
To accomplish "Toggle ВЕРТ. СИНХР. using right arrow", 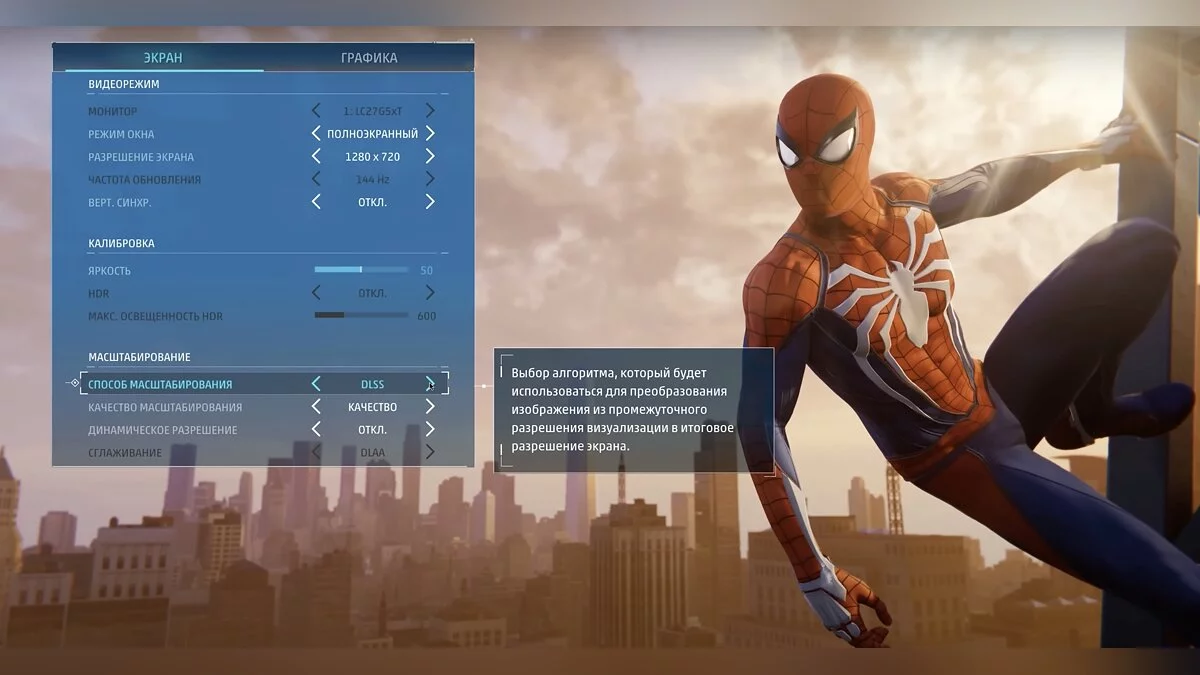I will (x=430, y=202).
